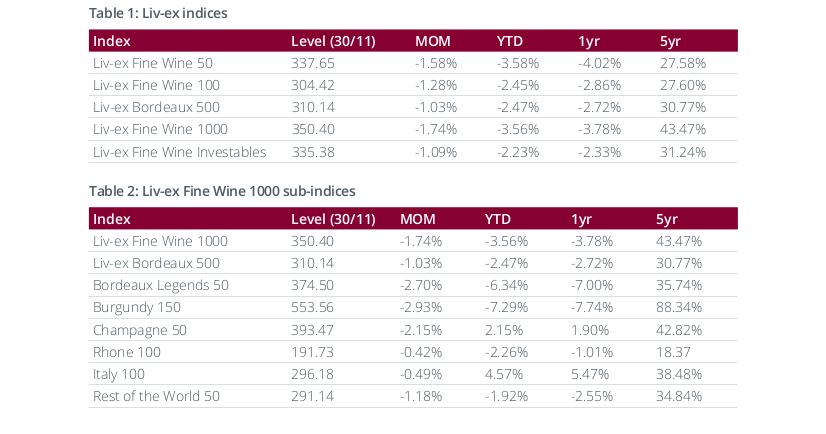Click the 88.34% five-year value
The width and height of the screenshot is (826, 434).
tap(679, 307)
